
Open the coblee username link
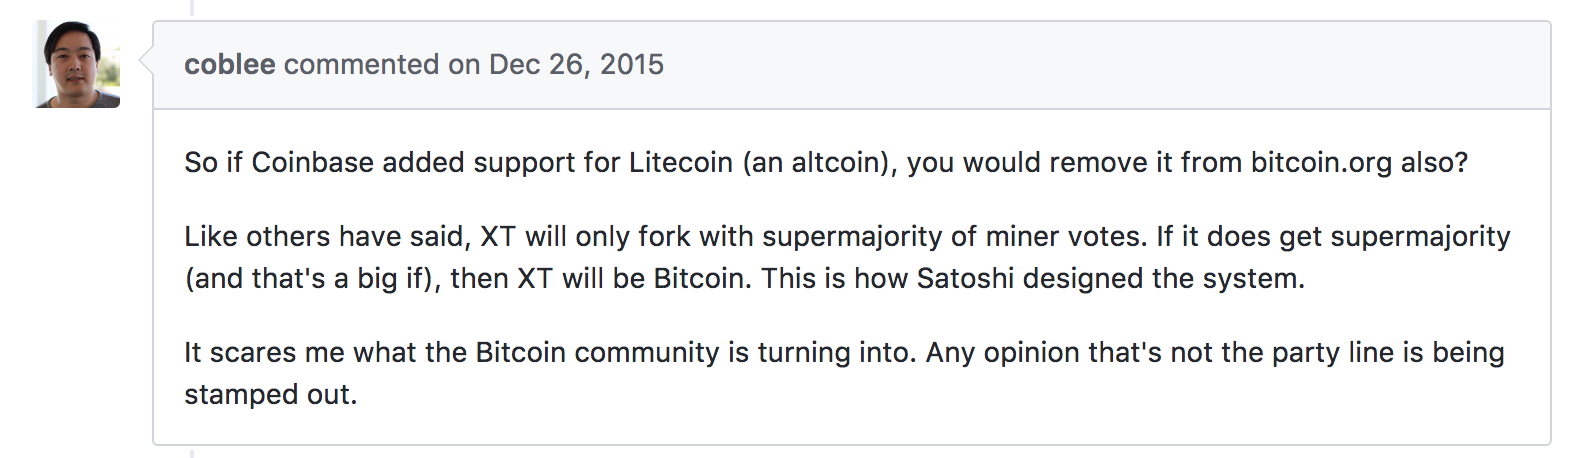click(229, 64)
